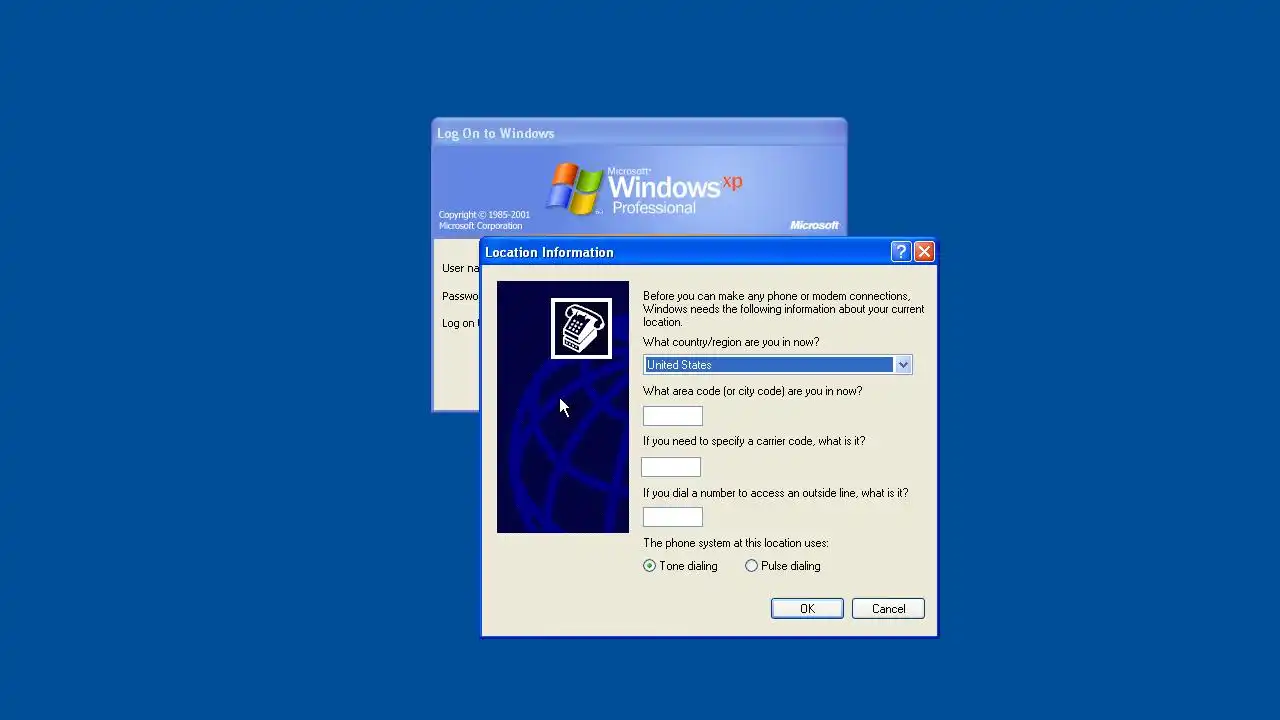Select Tone dialing option
This screenshot has width=1280, height=720.
coord(680,566)
